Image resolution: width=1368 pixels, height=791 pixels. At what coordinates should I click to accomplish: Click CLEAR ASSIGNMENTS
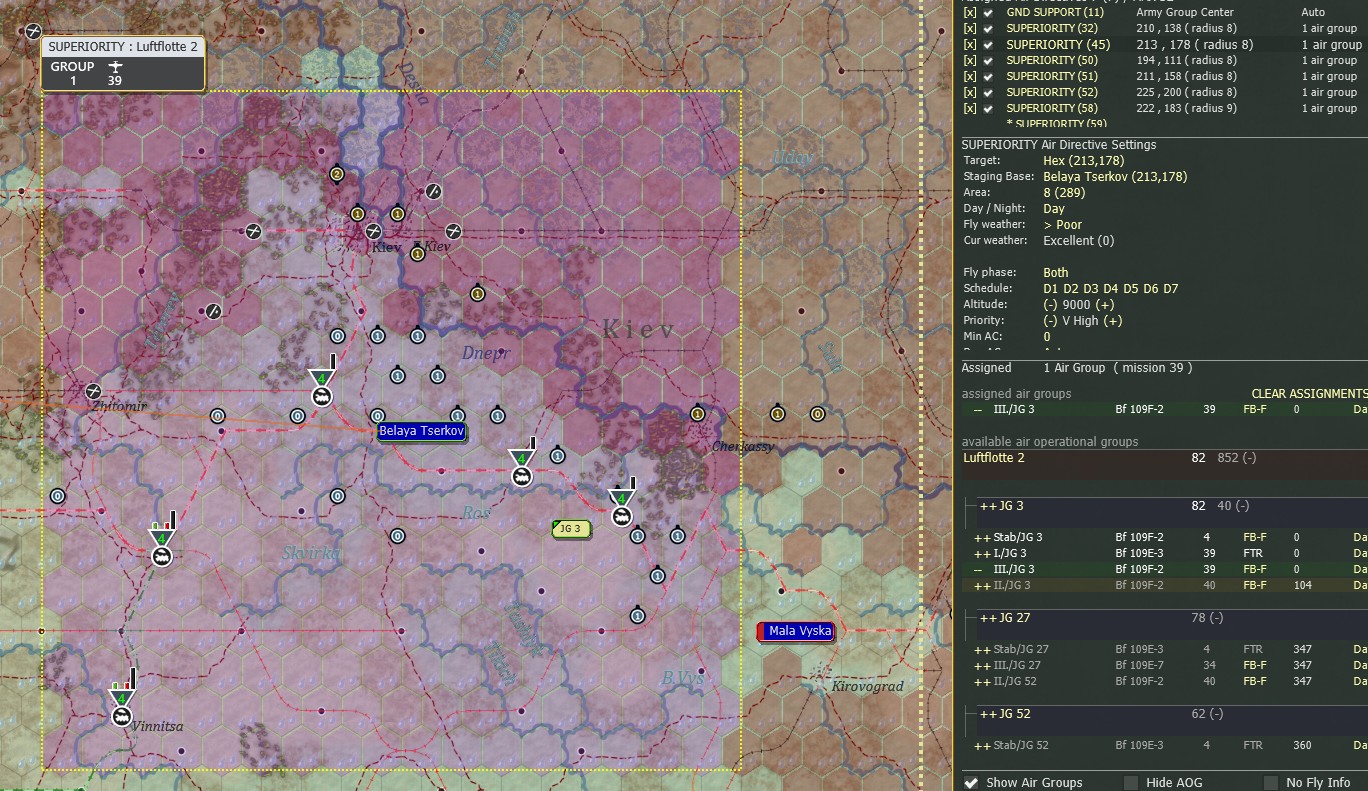(1309, 394)
